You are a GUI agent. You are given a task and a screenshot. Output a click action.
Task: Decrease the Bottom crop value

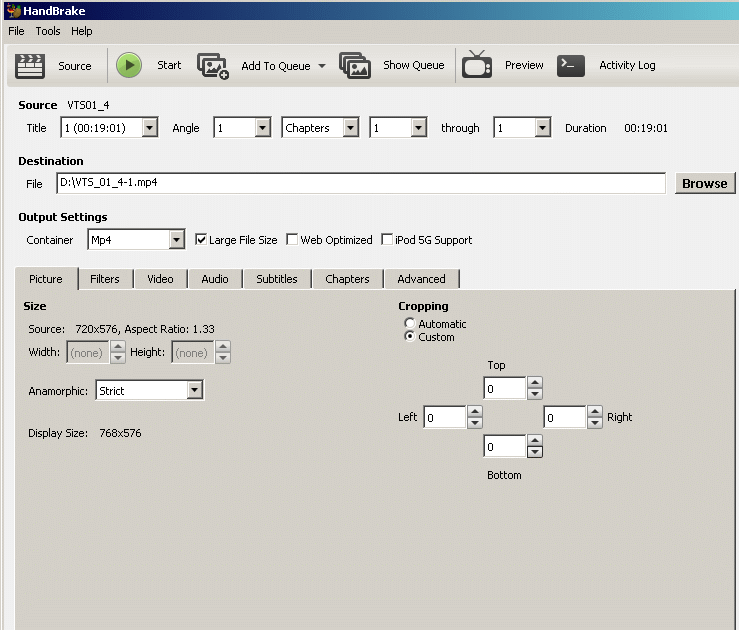click(535, 452)
